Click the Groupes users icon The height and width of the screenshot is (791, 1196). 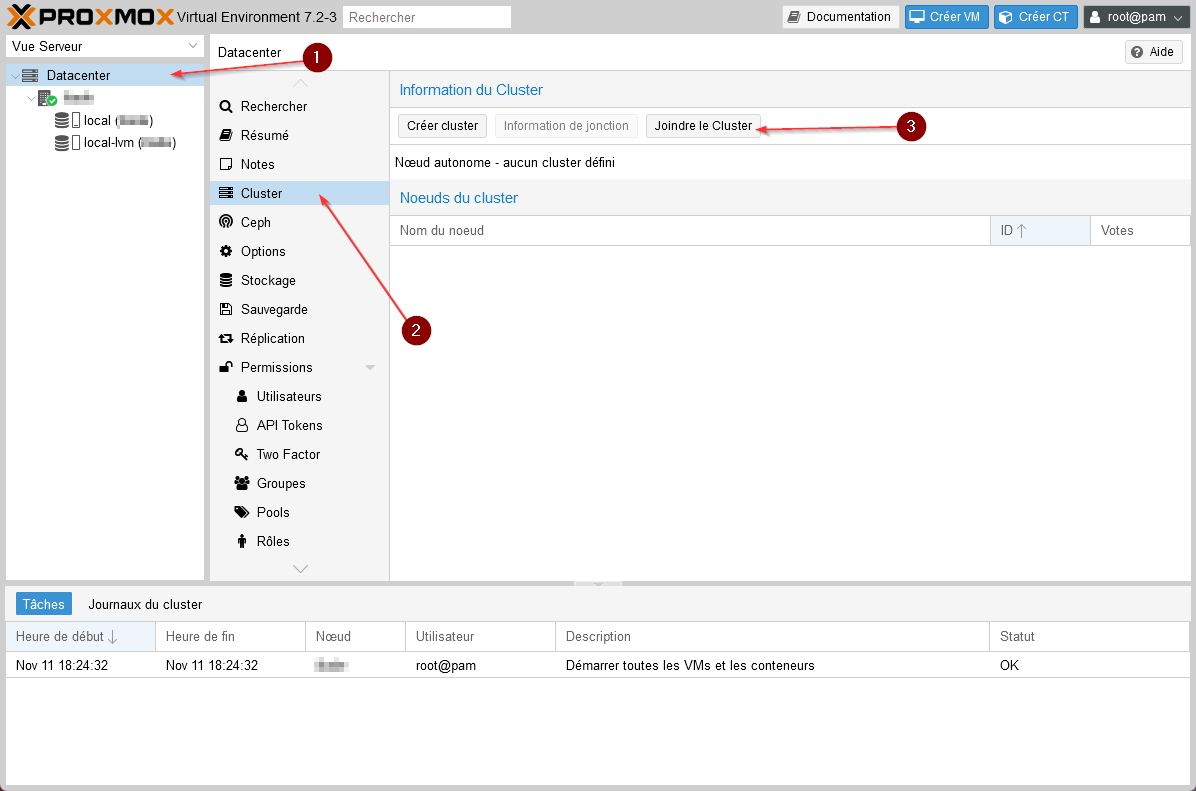pos(241,483)
